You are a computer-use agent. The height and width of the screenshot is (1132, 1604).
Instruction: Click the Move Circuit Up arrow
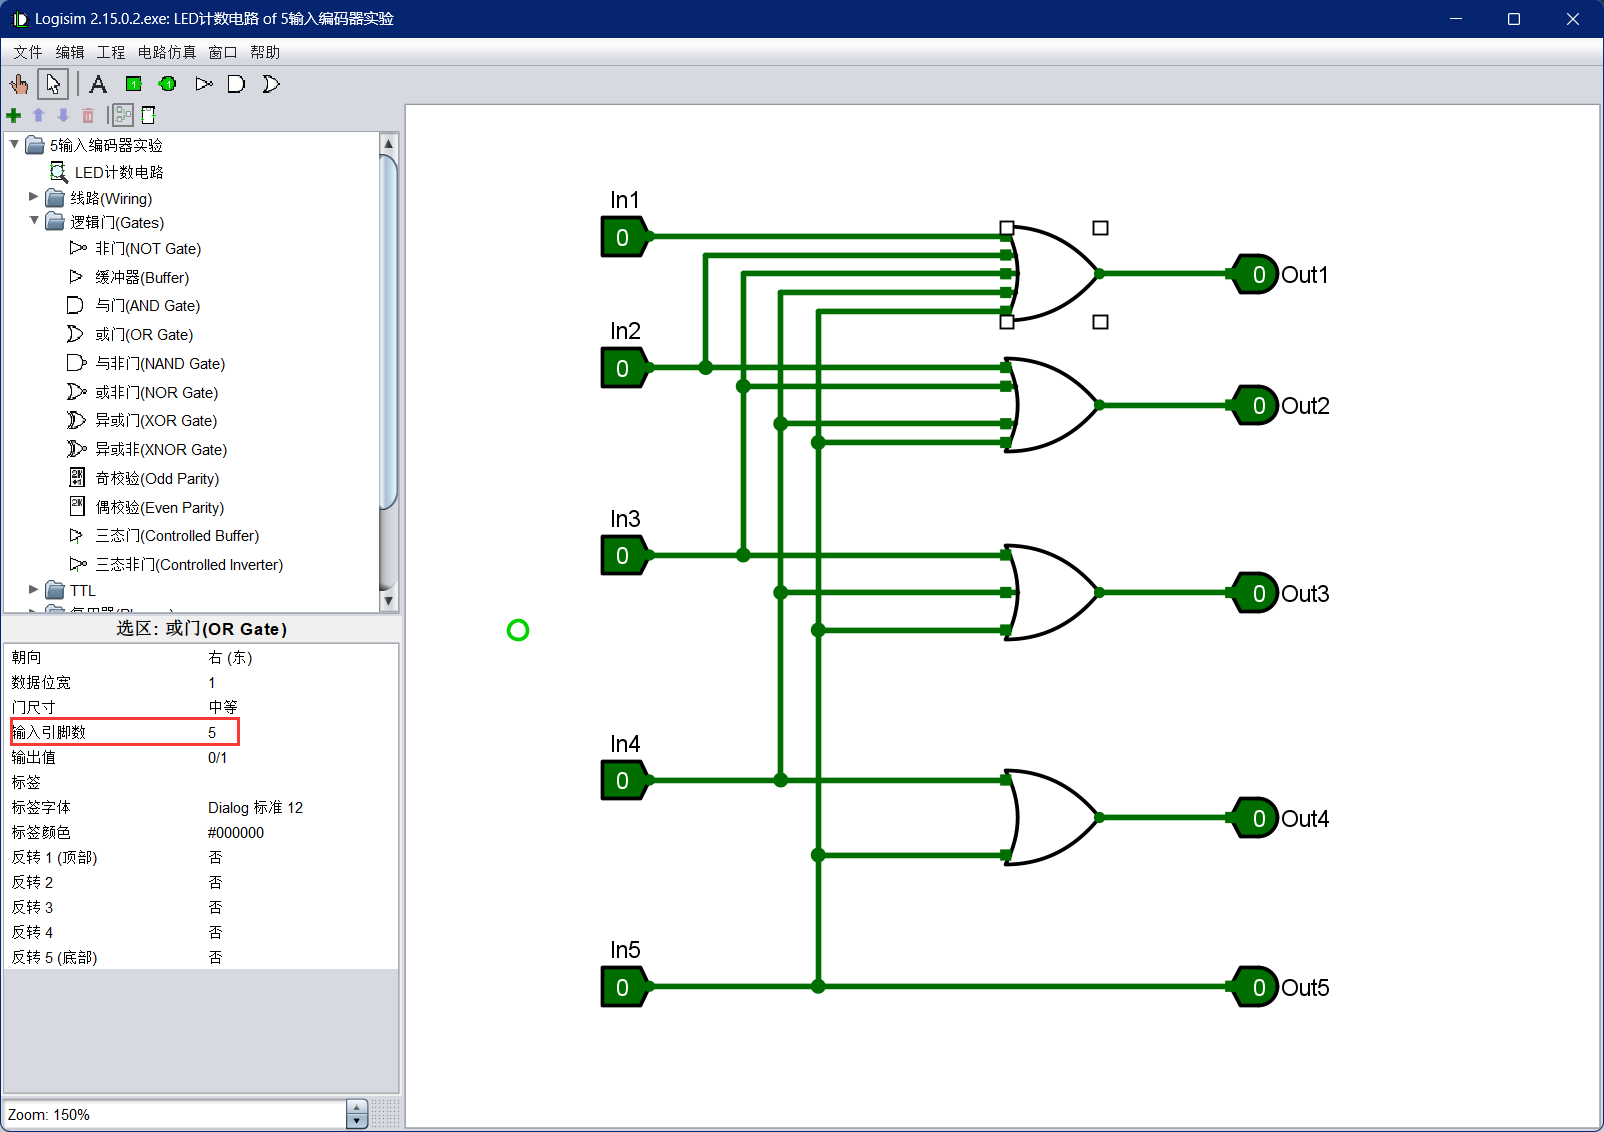coord(39,115)
